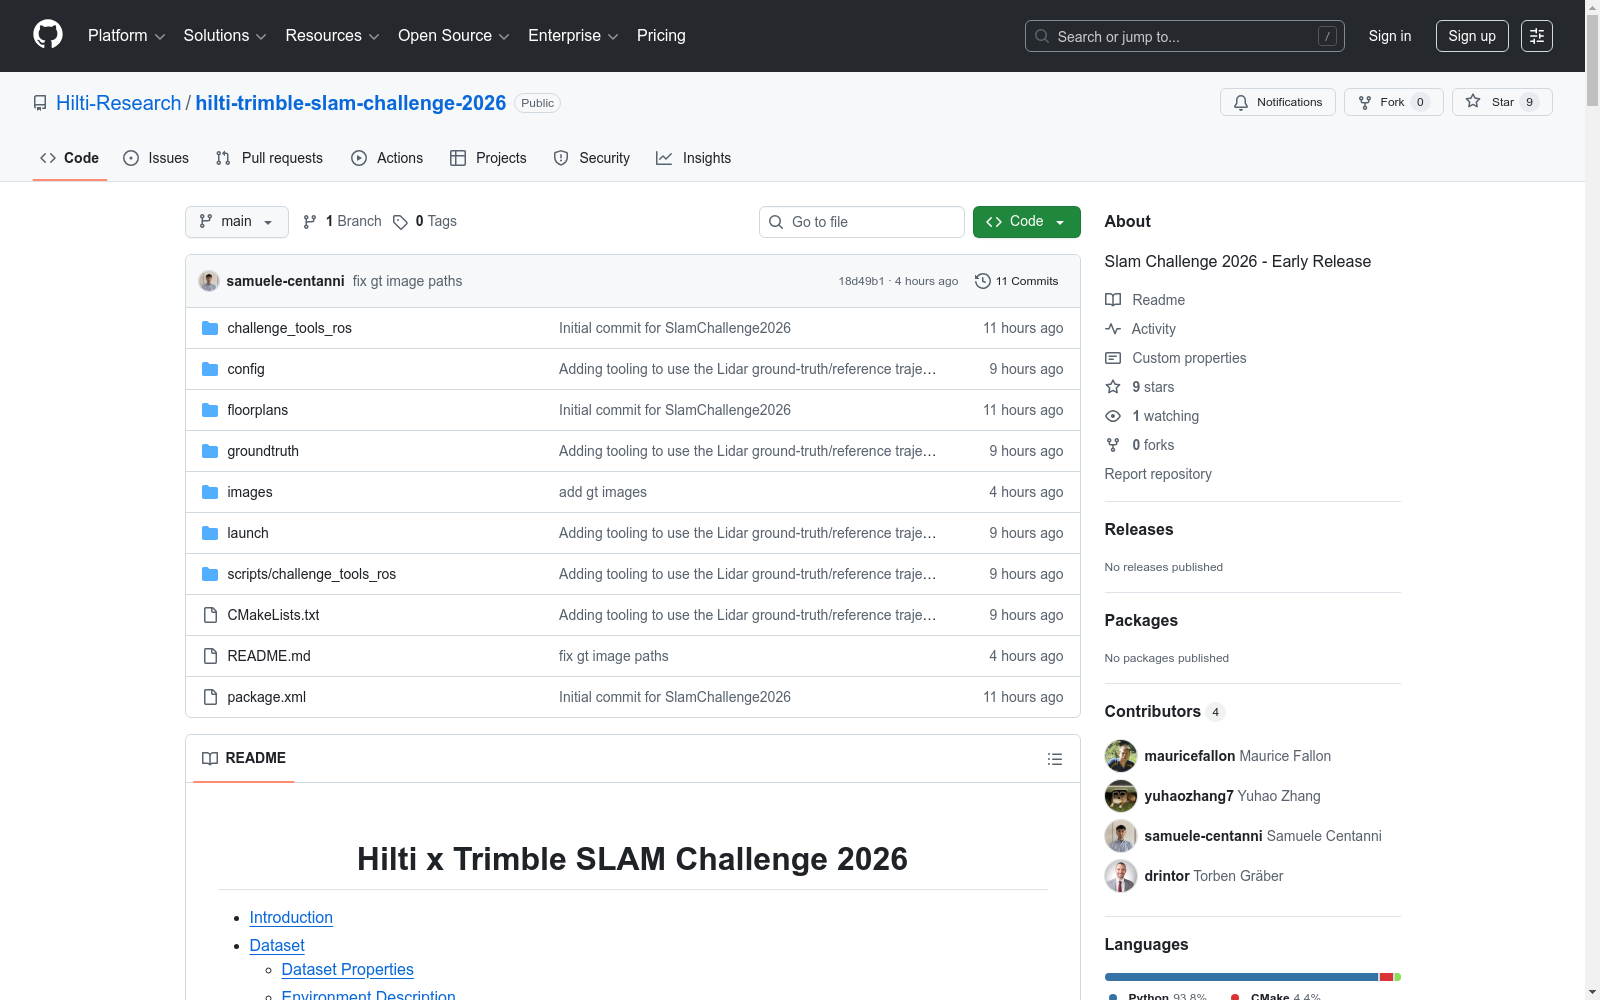Click the 1 watching link
The image size is (1600, 1000).
point(1165,416)
